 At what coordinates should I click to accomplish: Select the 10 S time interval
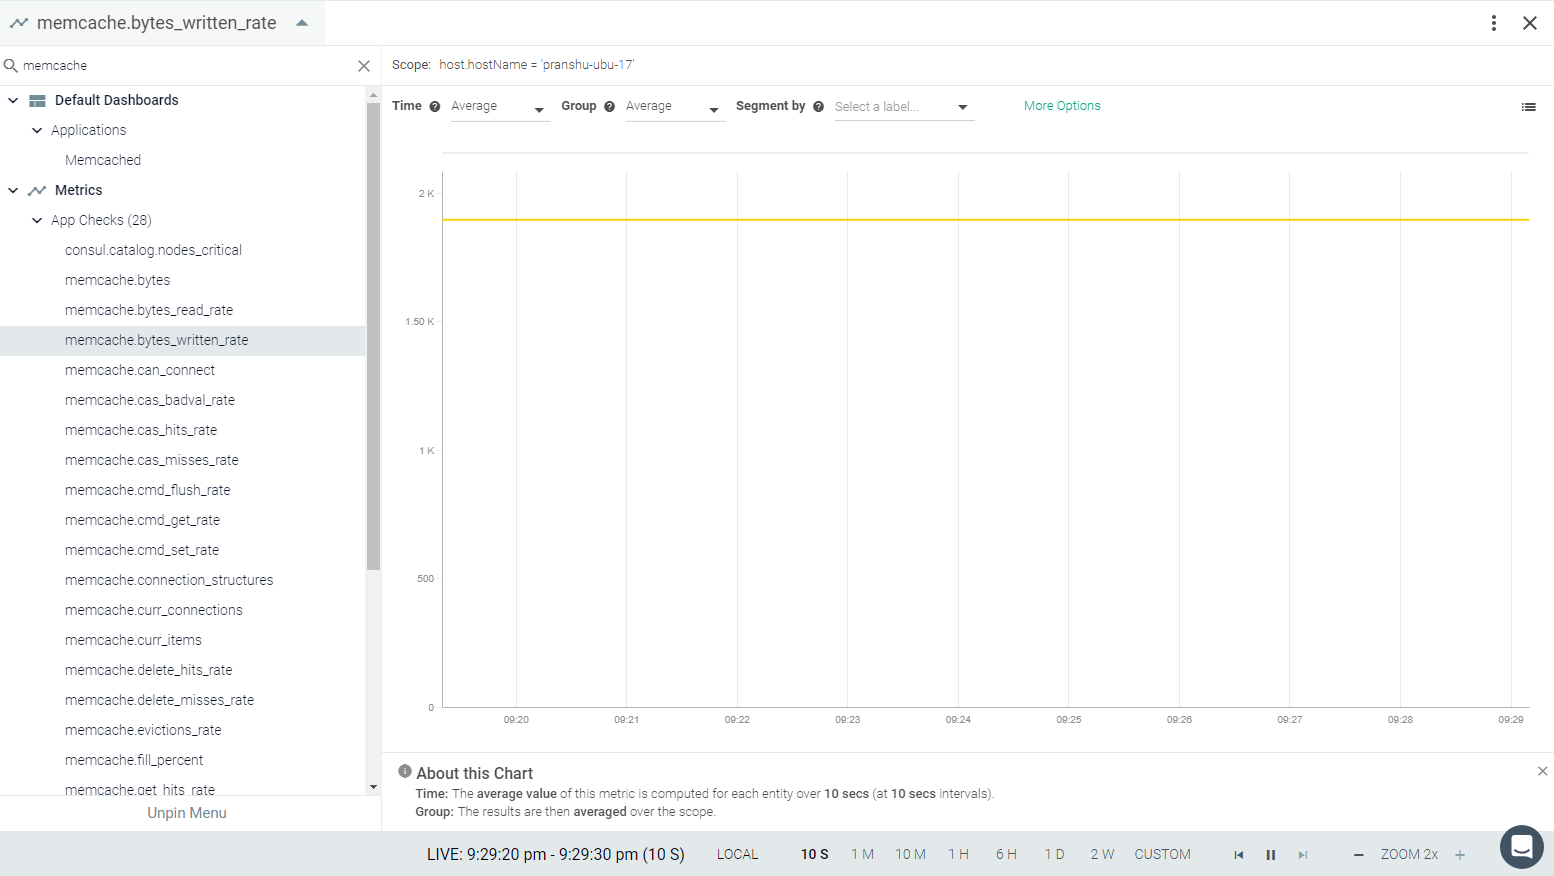[815, 855]
